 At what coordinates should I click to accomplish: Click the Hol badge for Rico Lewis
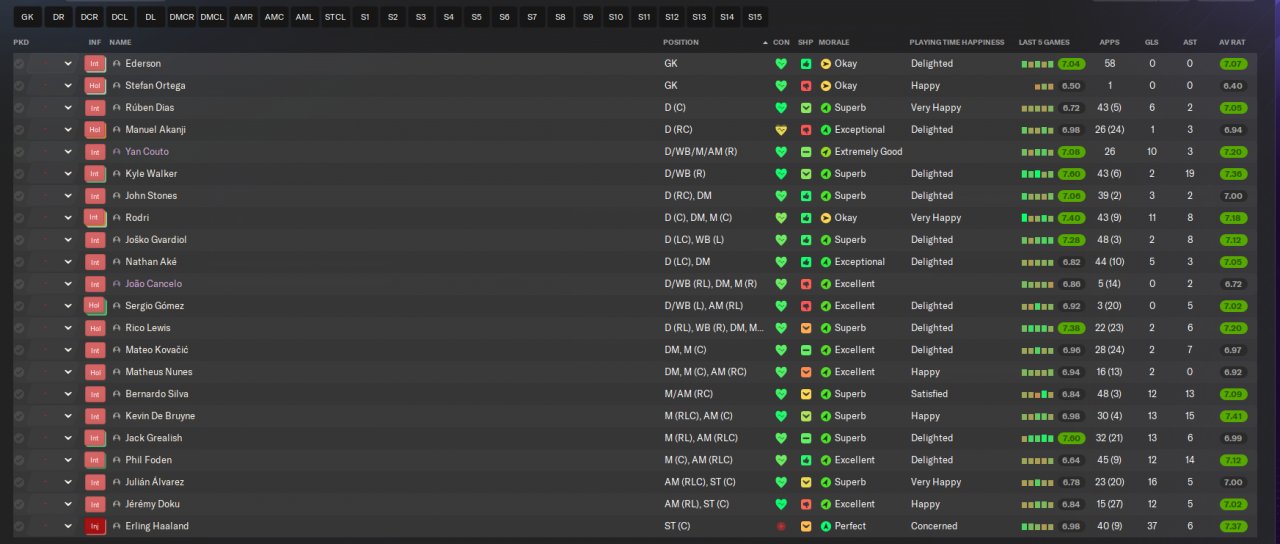point(95,327)
